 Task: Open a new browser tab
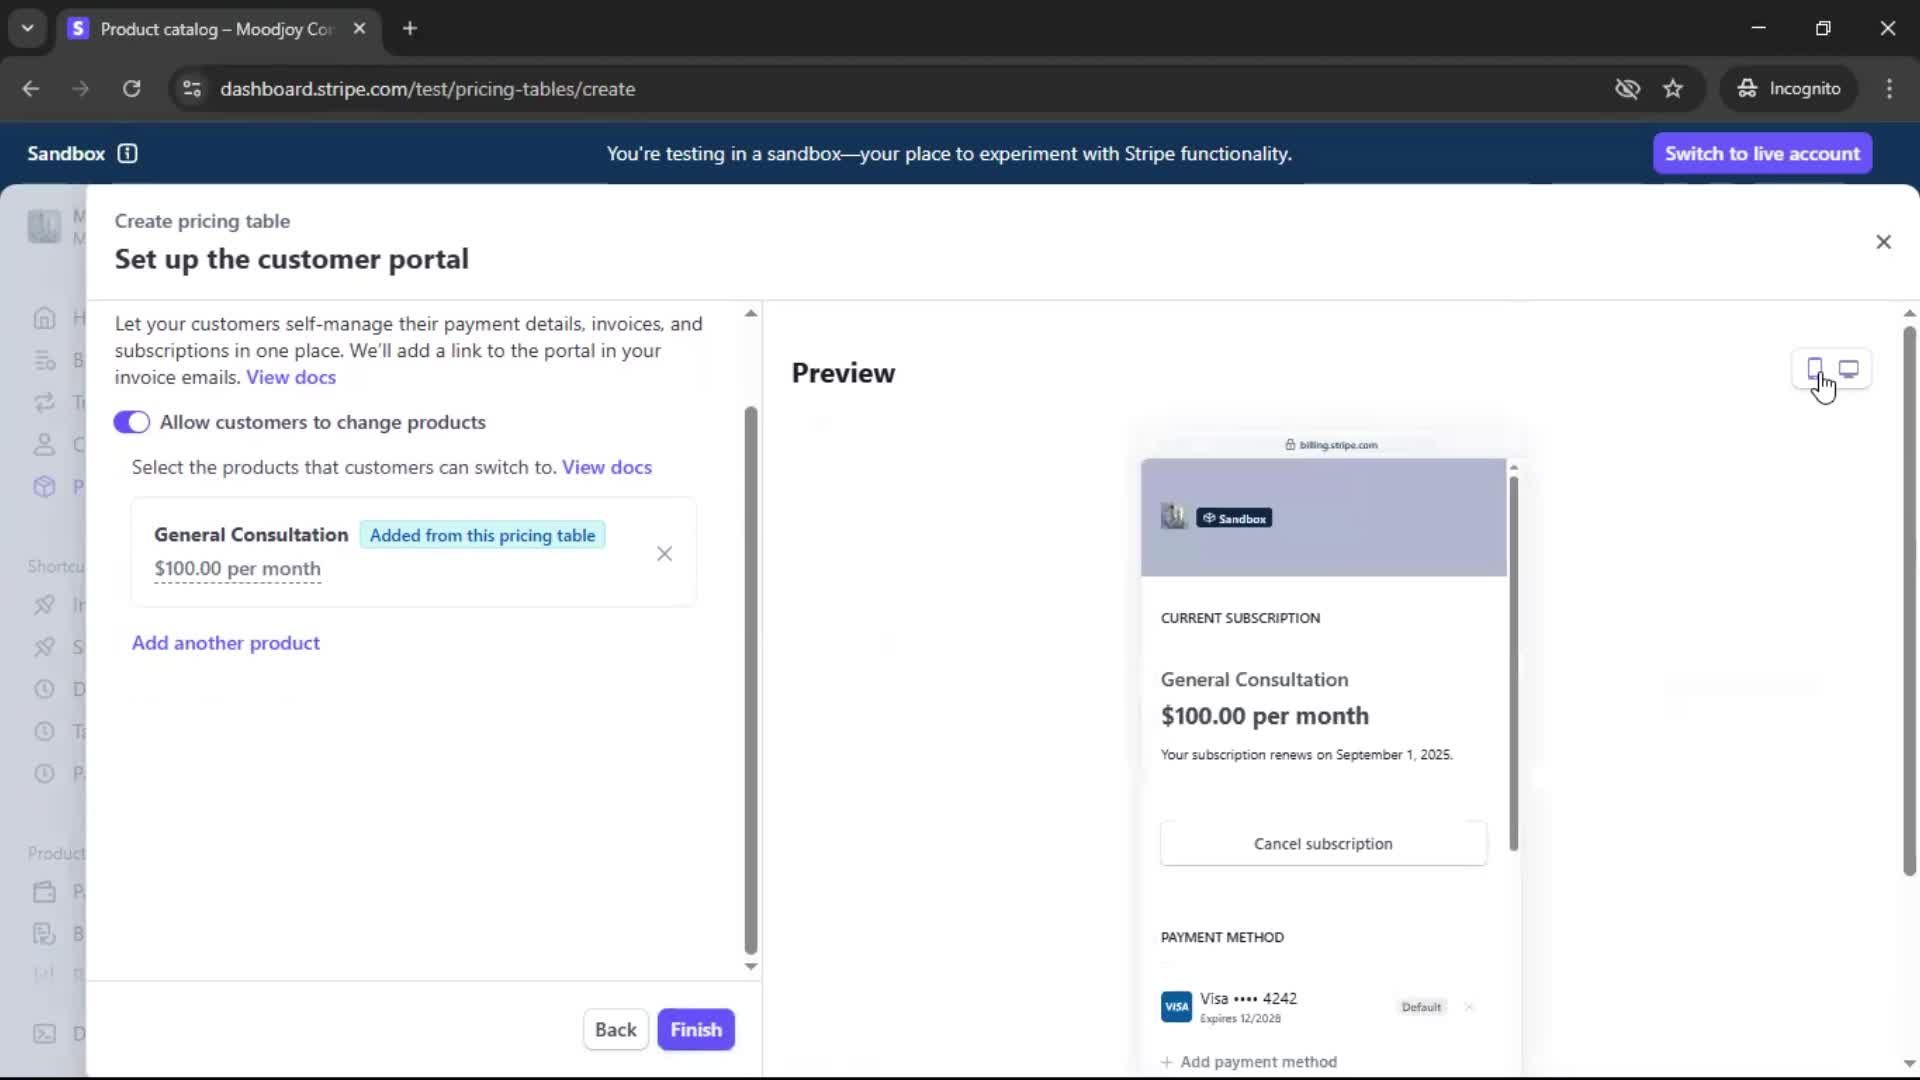click(x=409, y=28)
